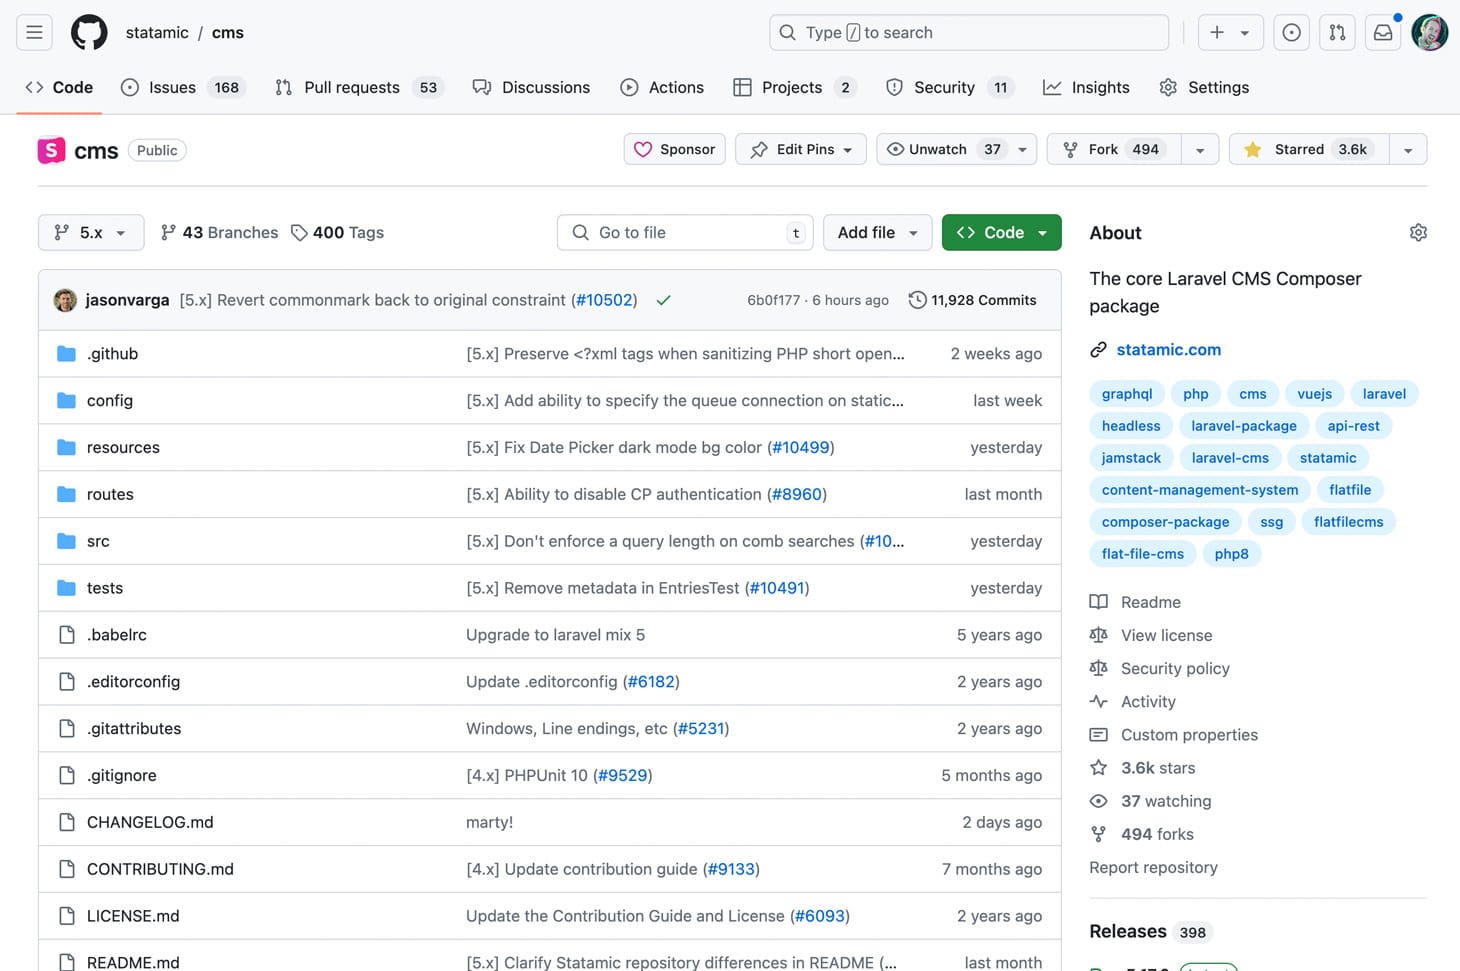Toggle Starred button to unstar repository

coord(1309,149)
